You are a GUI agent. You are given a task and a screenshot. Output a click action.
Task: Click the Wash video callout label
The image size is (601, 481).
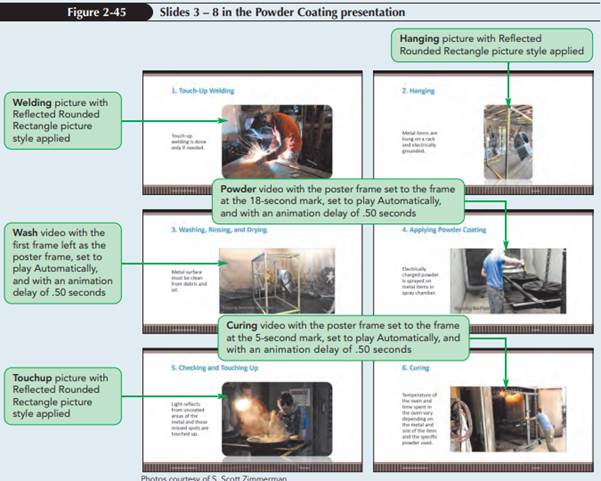tap(63, 263)
